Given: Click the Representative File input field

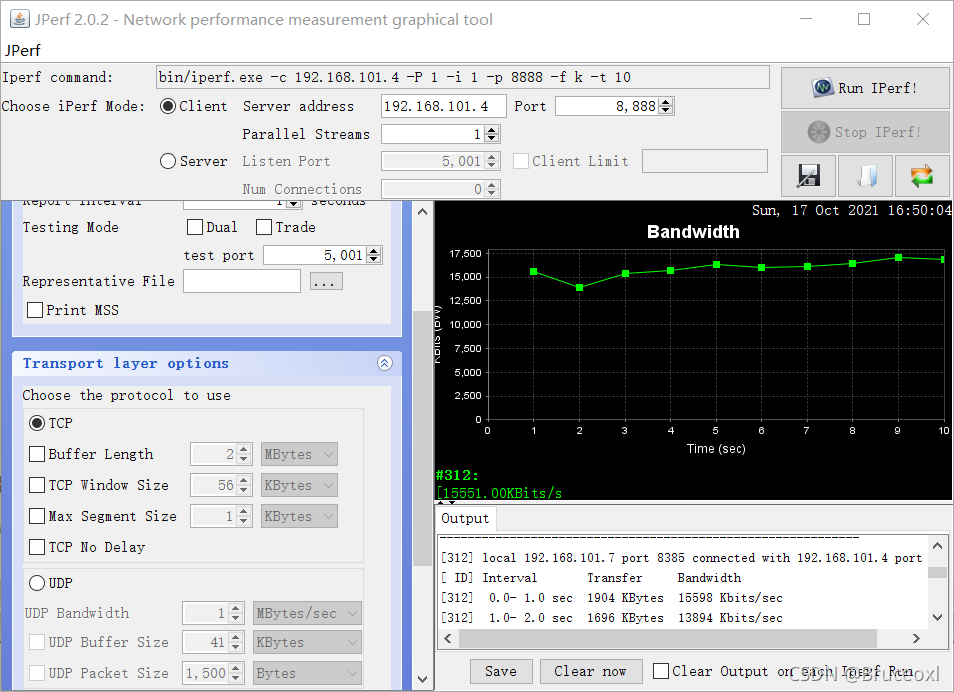Looking at the screenshot, I should coord(242,281).
